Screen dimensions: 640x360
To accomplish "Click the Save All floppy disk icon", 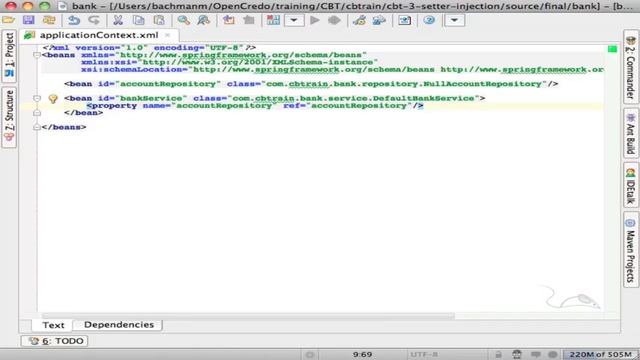I will coord(29,20).
